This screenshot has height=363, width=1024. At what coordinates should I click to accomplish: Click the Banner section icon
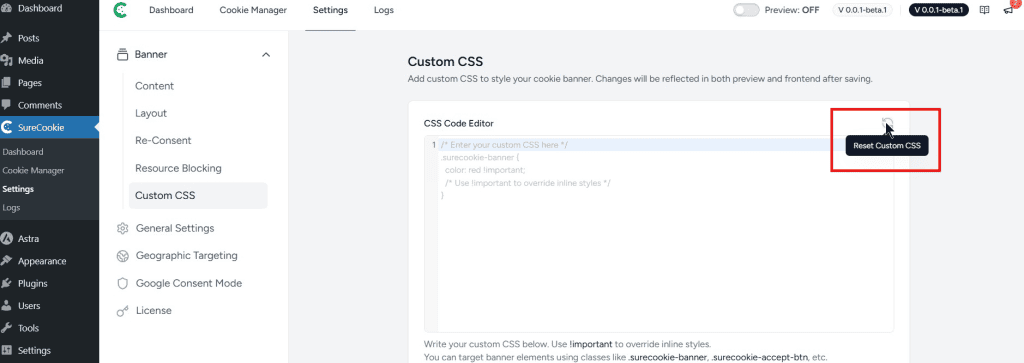[121, 55]
